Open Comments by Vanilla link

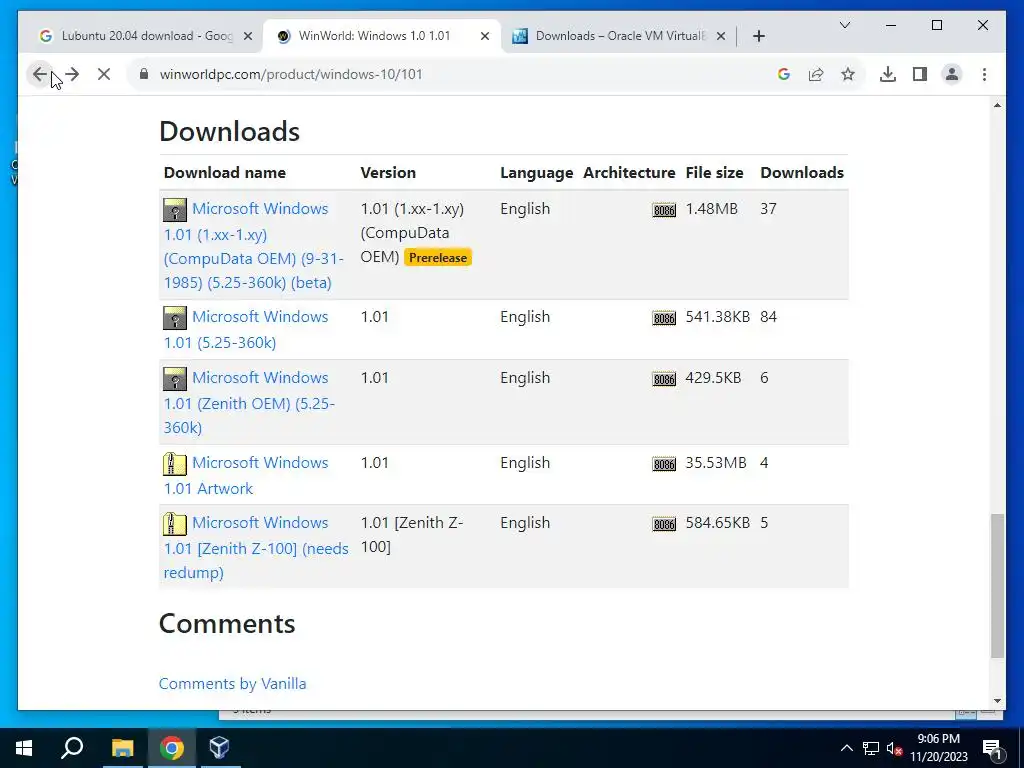click(x=232, y=683)
